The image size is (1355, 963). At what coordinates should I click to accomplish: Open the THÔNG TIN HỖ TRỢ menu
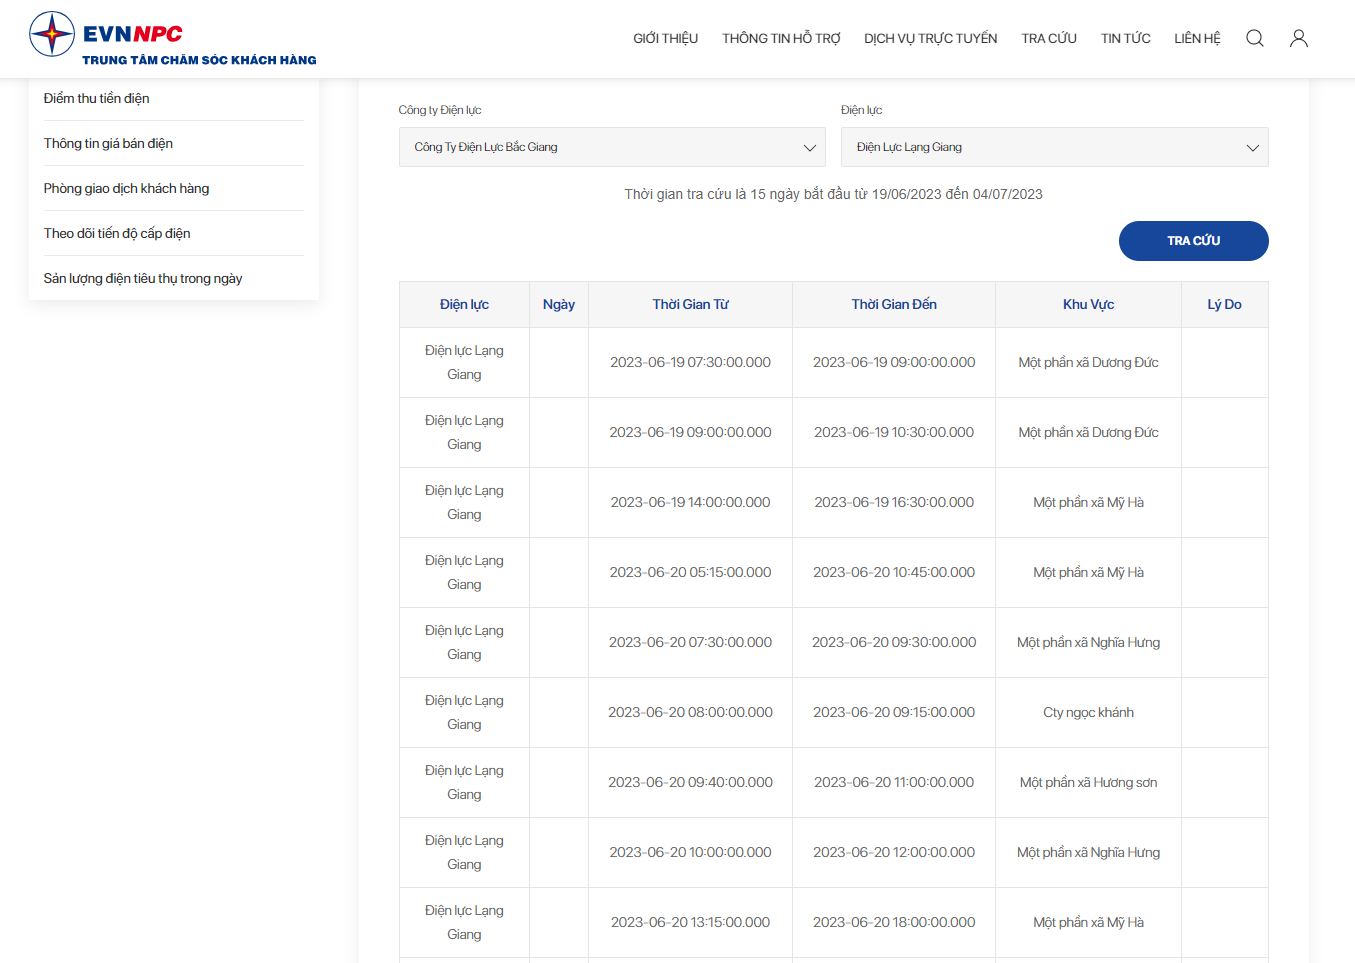tap(781, 38)
